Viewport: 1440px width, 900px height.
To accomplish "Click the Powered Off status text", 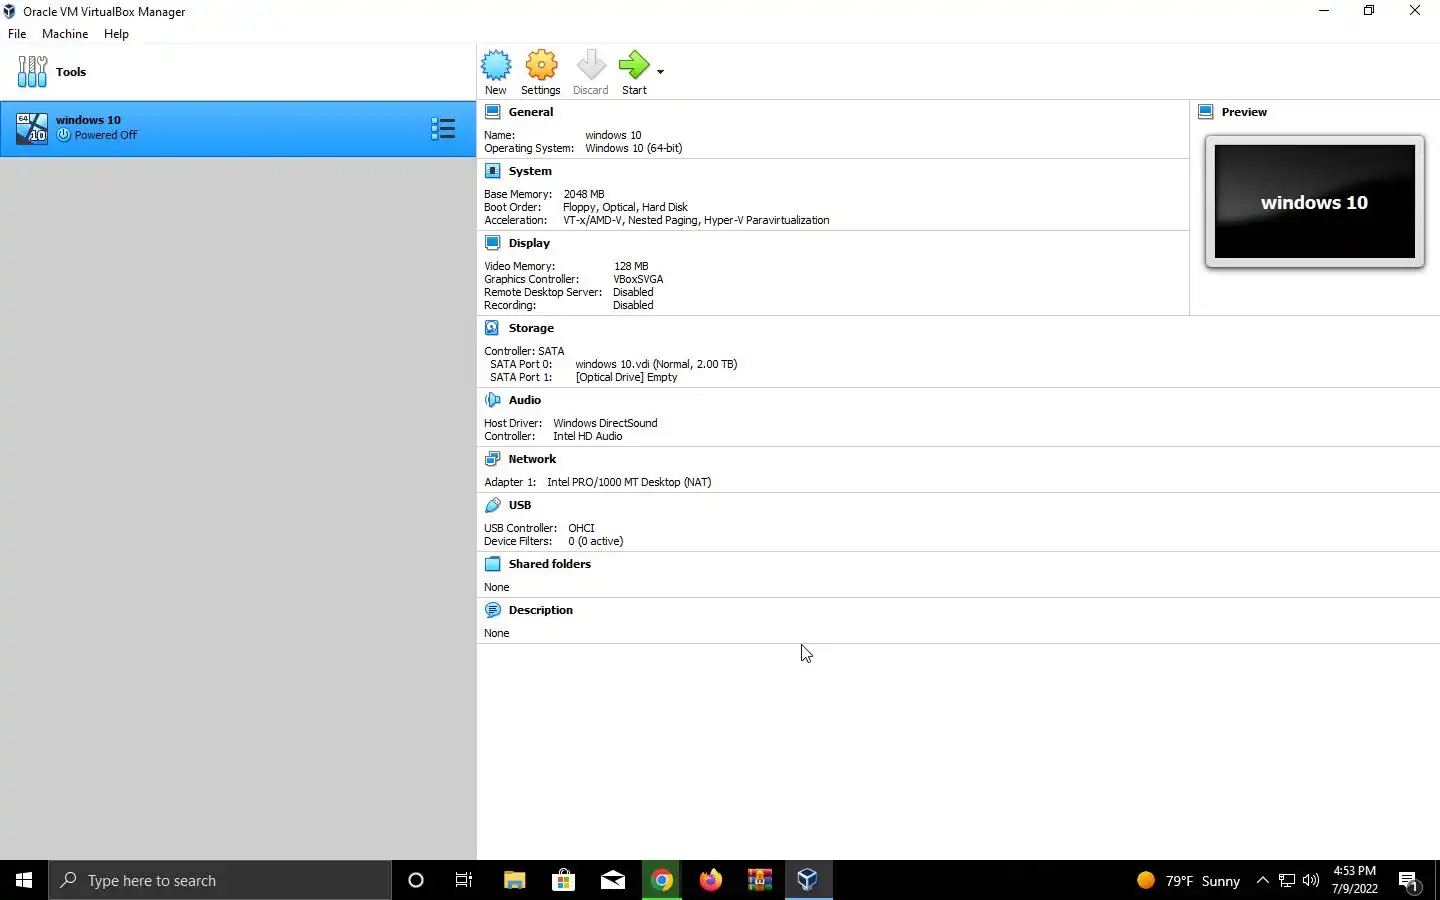I will 106,135.
